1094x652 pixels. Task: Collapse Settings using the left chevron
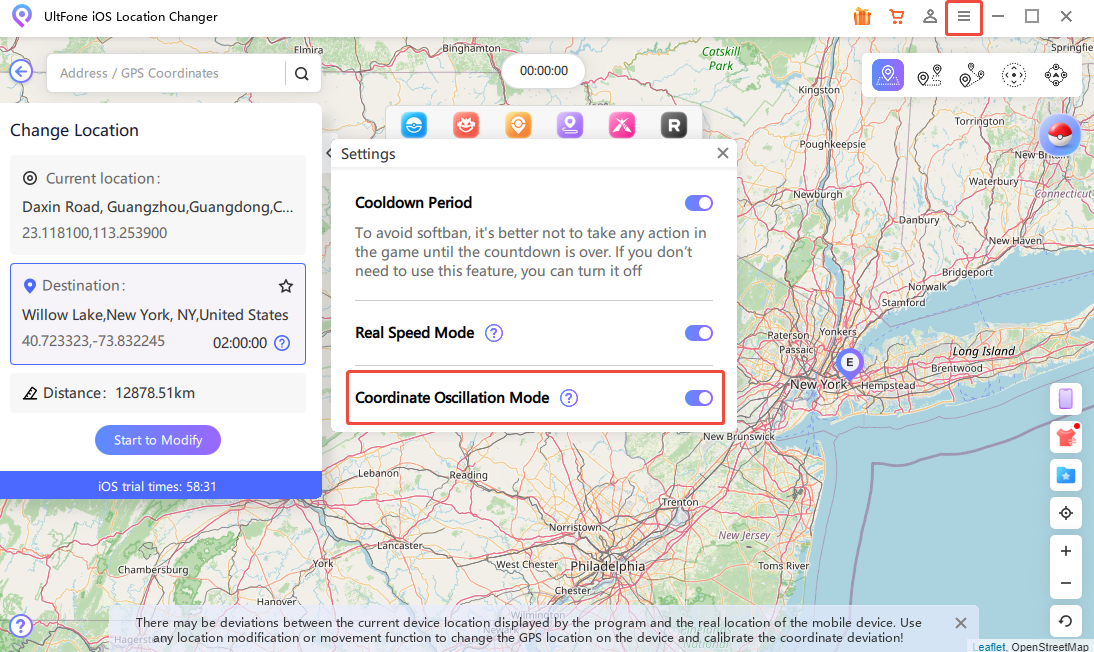(329, 153)
